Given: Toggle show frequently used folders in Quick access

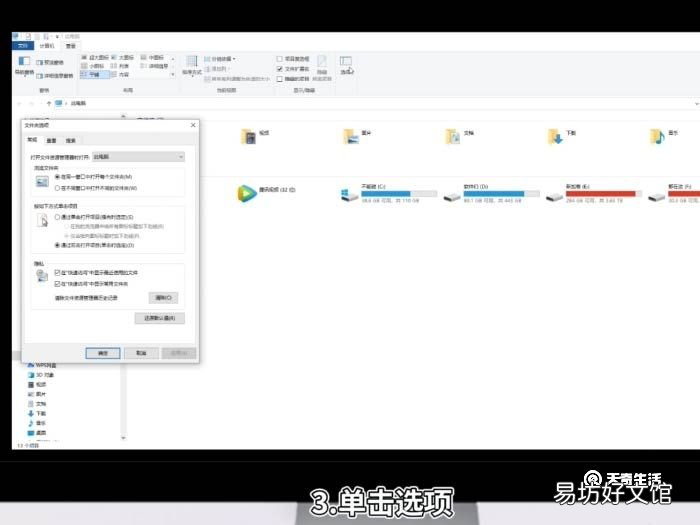Looking at the screenshot, I should click(x=57, y=284).
